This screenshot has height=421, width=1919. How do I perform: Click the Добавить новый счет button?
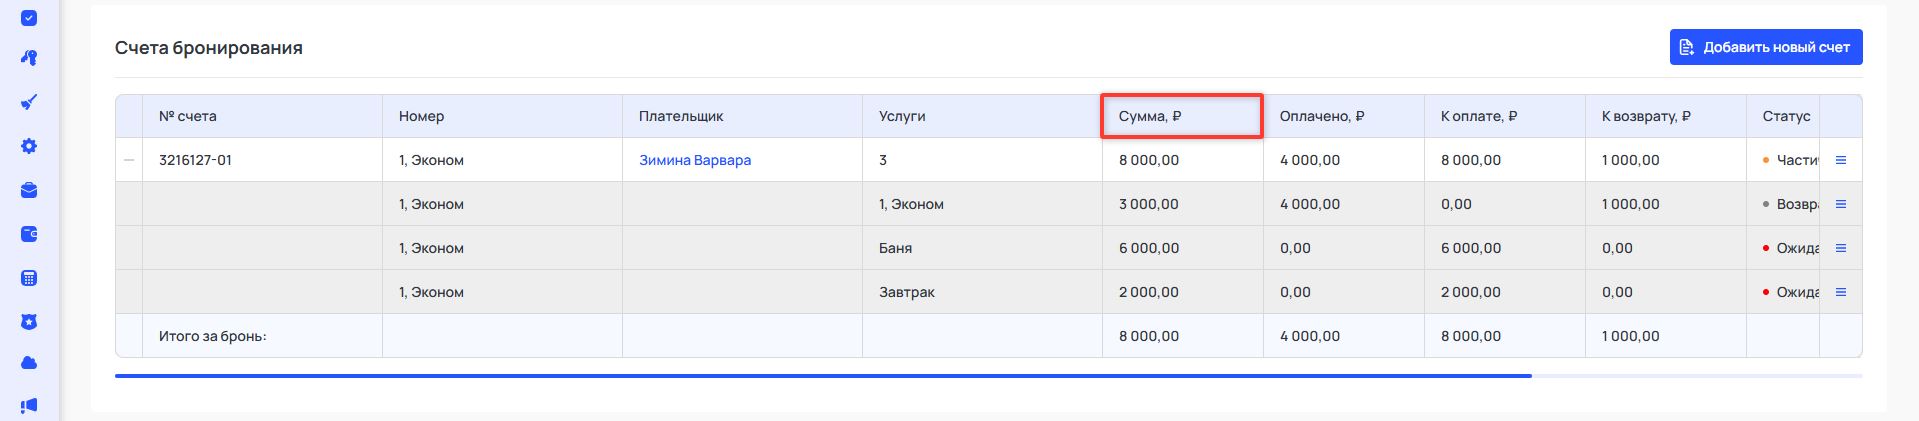[x=1765, y=47]
